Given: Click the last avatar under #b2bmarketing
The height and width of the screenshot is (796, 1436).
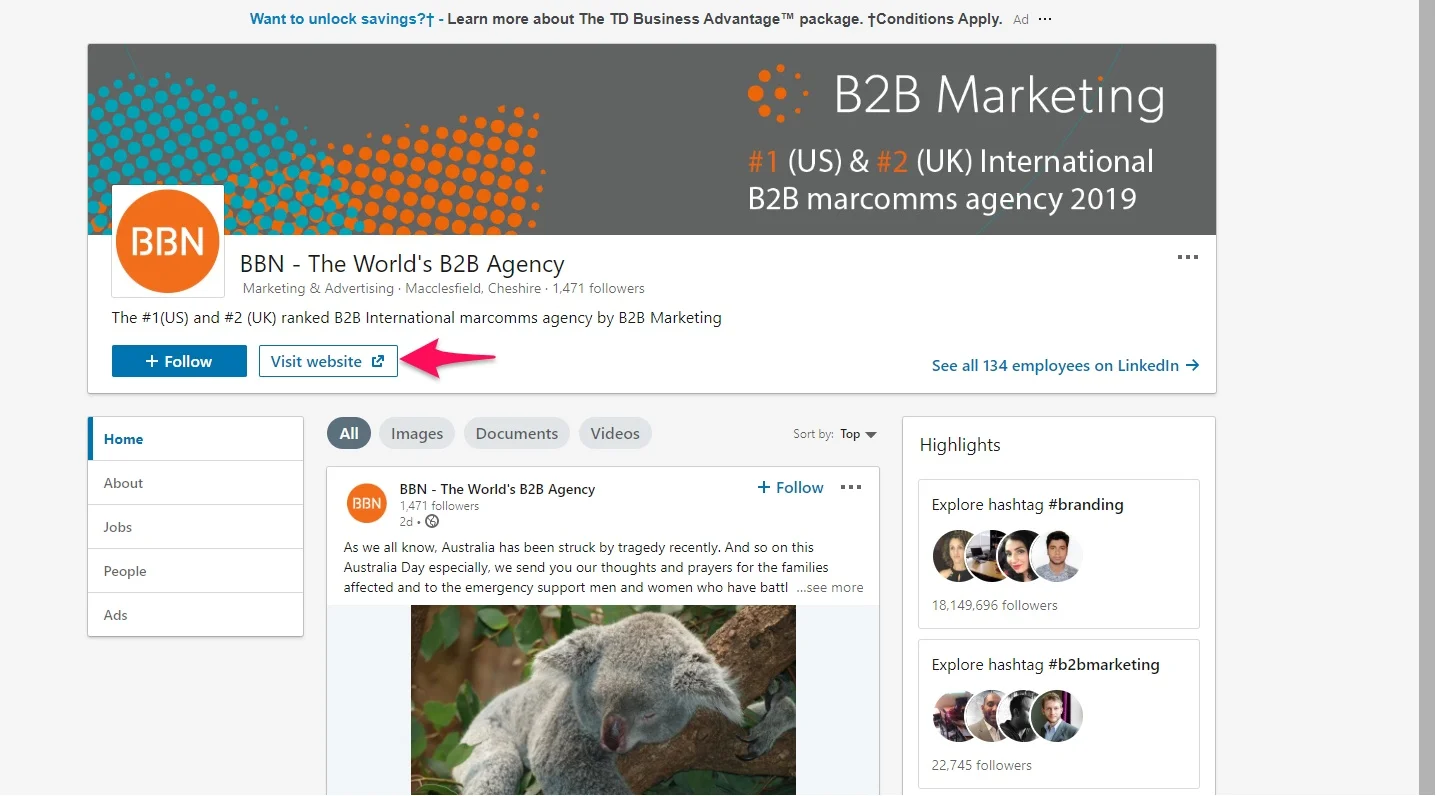Looking at the screenshot, I should pyautogui.click(x=1057, y=716).
